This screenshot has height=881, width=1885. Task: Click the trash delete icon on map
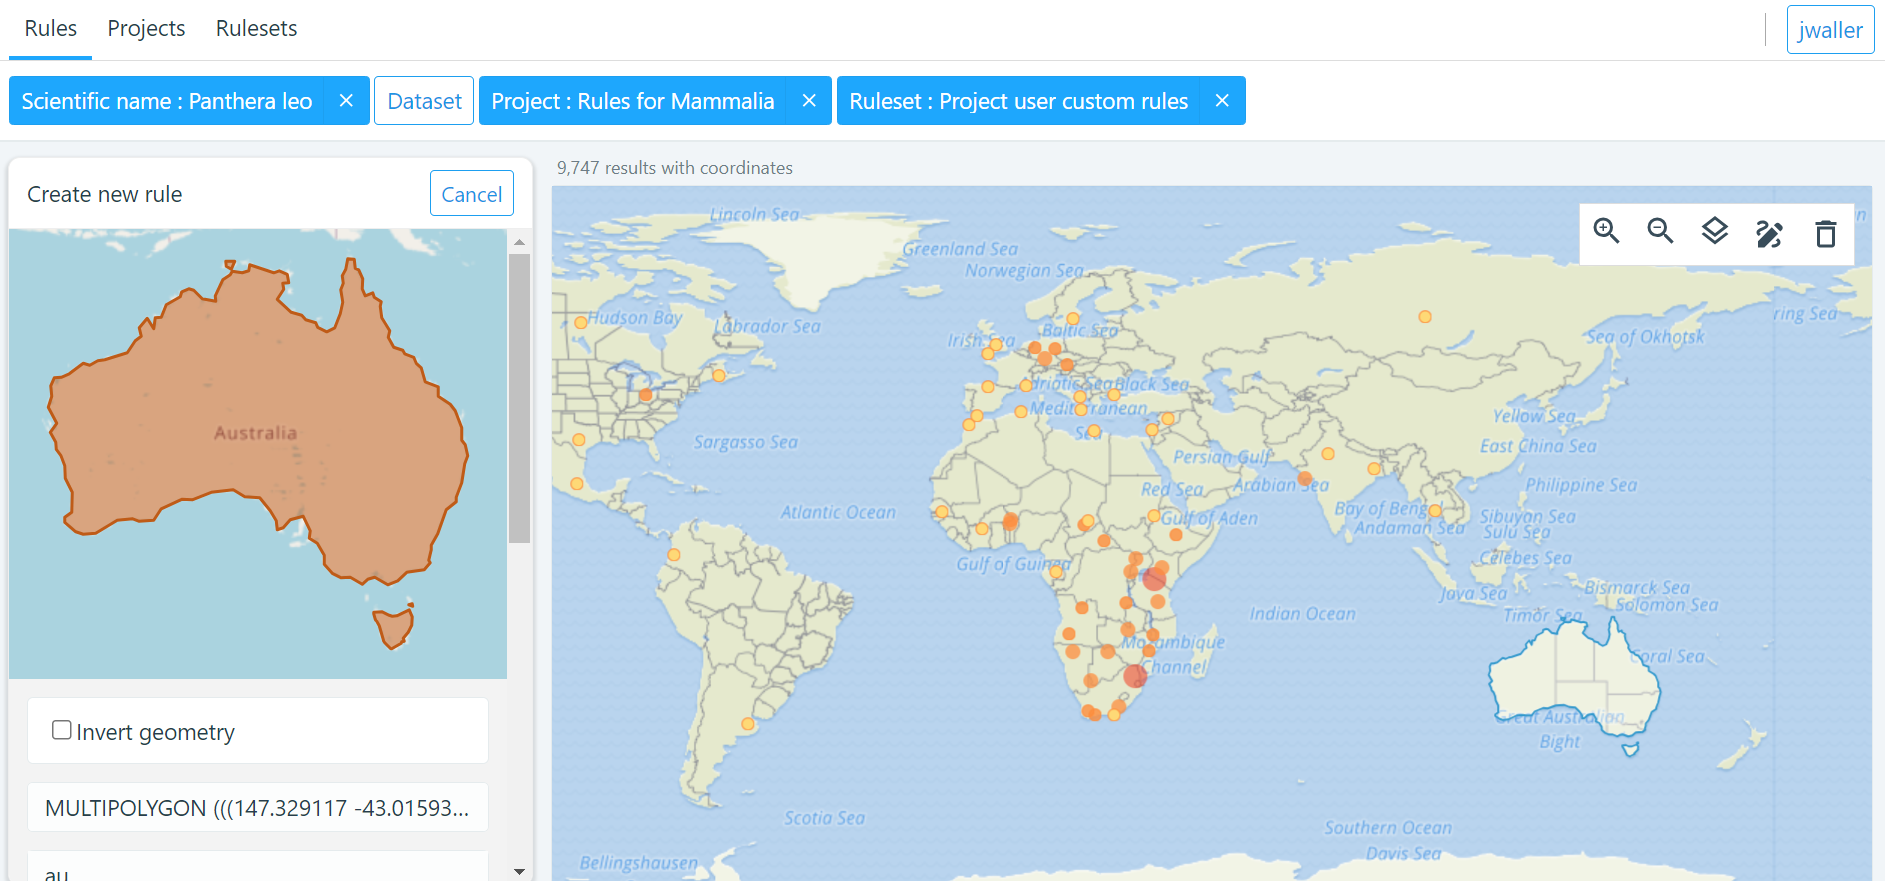(1825, 234)
